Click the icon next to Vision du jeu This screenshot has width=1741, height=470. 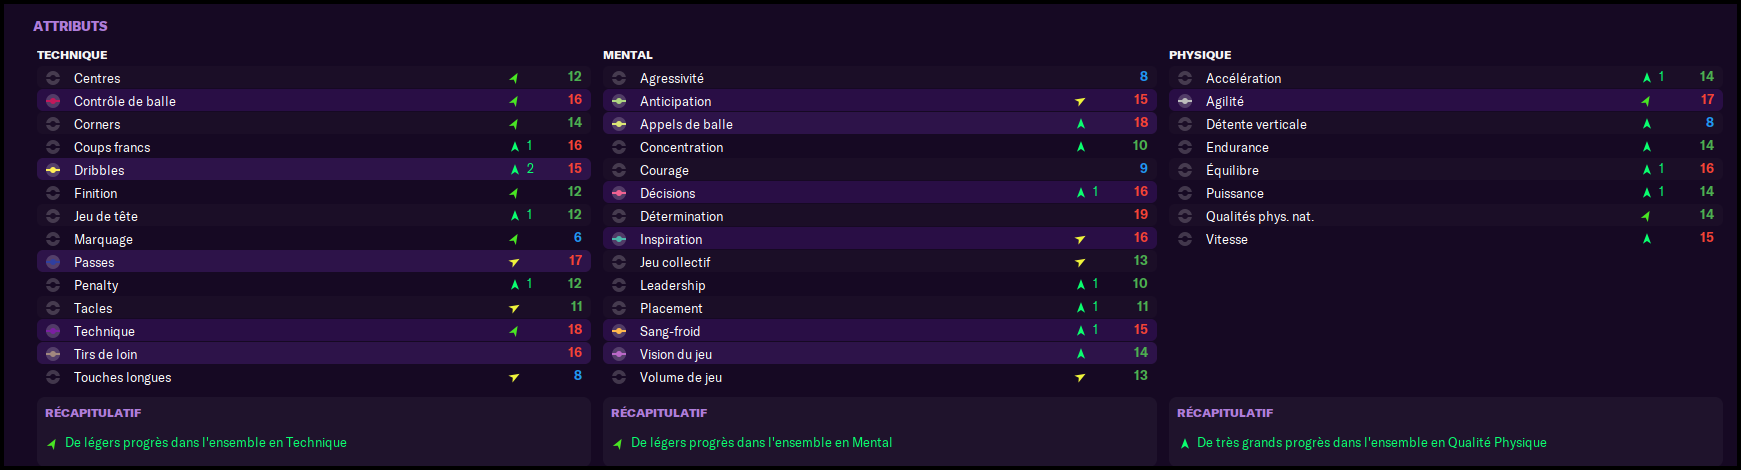pyautogui.click(x=619, y=354)
